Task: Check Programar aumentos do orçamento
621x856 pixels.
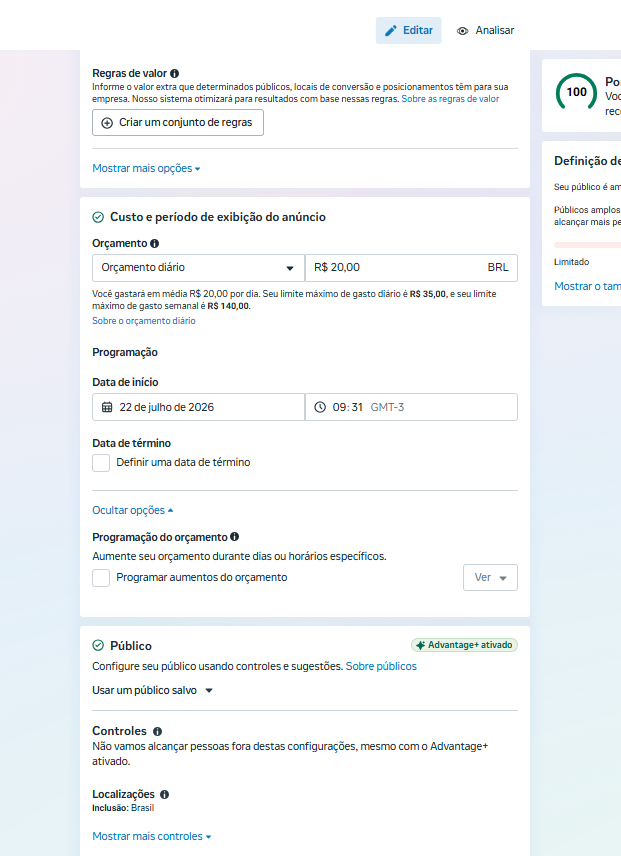Action: click(x=101, y=578)
